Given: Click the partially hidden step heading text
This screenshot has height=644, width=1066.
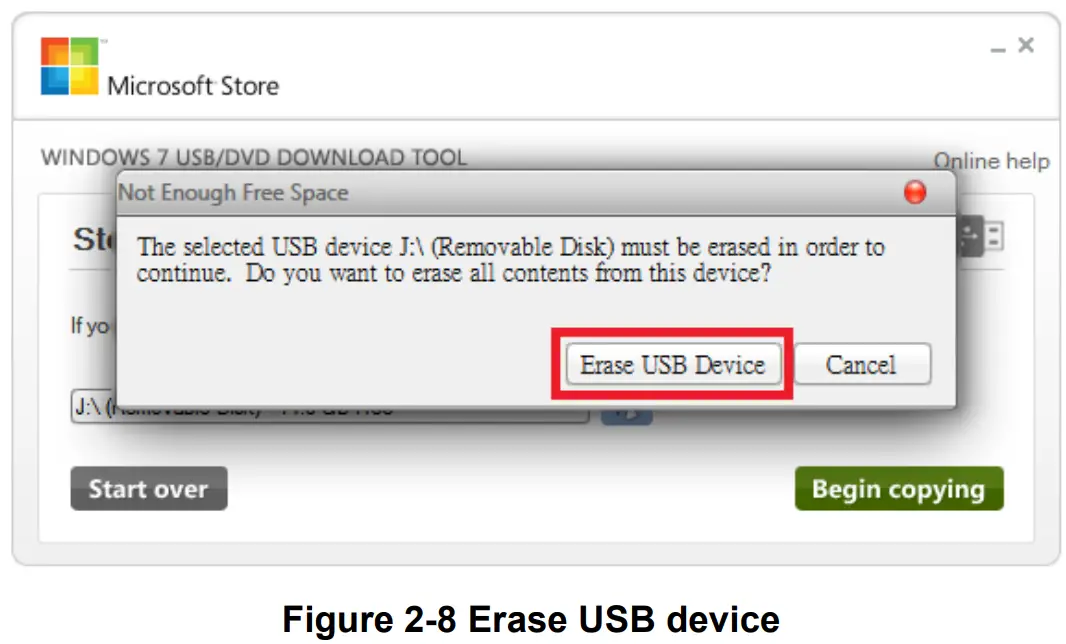Looking at the screenshot, I should click(94, 239).
